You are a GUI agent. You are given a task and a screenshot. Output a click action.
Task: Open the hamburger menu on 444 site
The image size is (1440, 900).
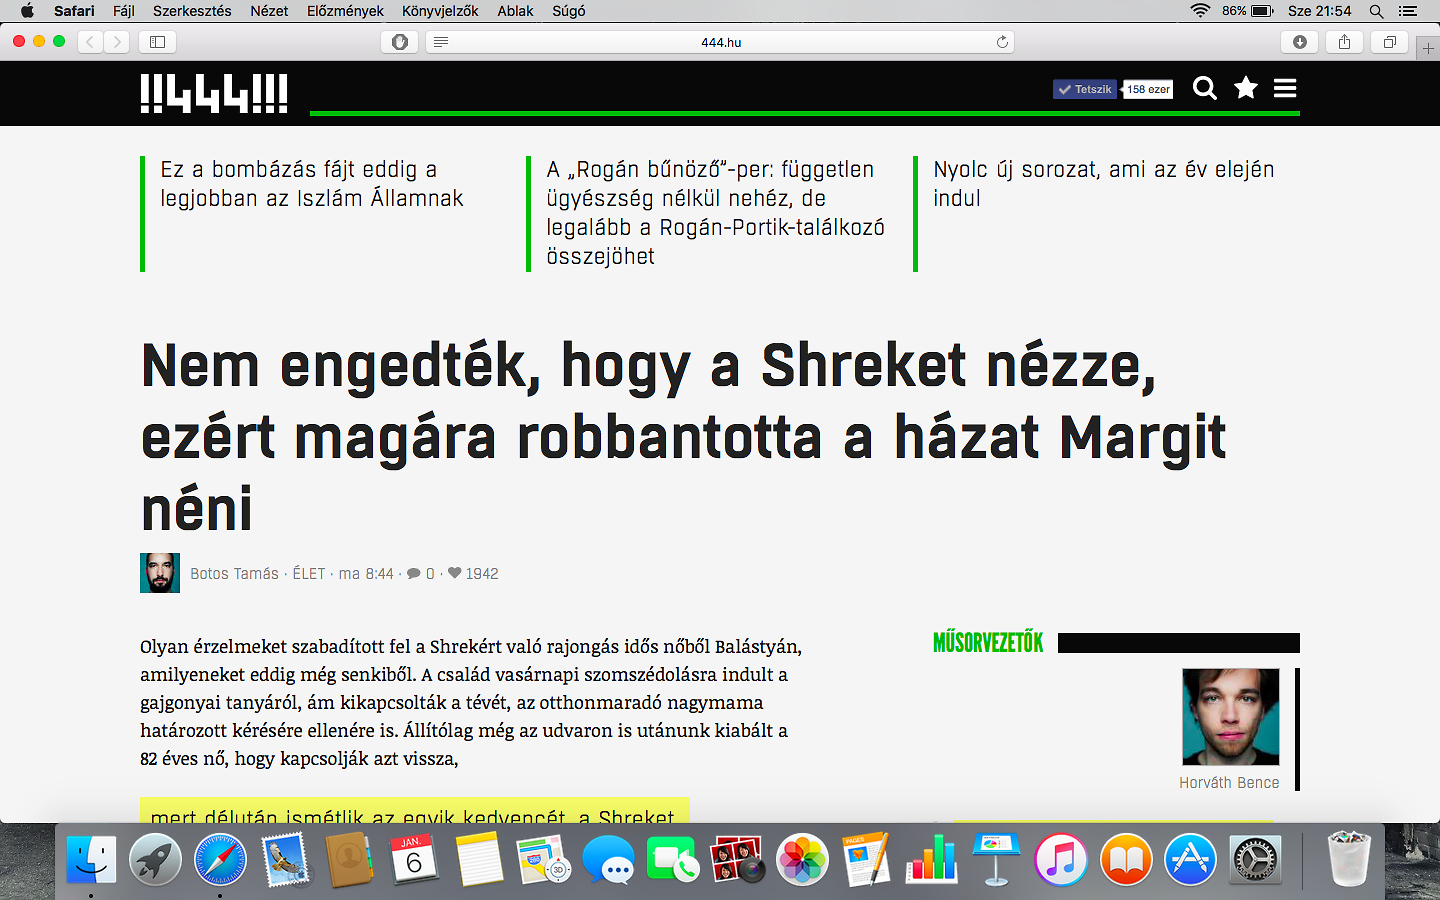(1285, 89)
